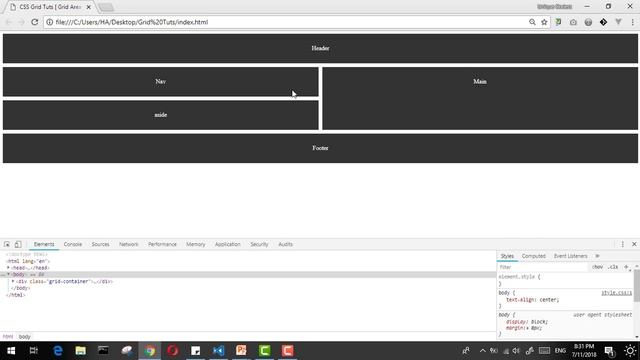Click the black diamond extension icon

[603, 22]
